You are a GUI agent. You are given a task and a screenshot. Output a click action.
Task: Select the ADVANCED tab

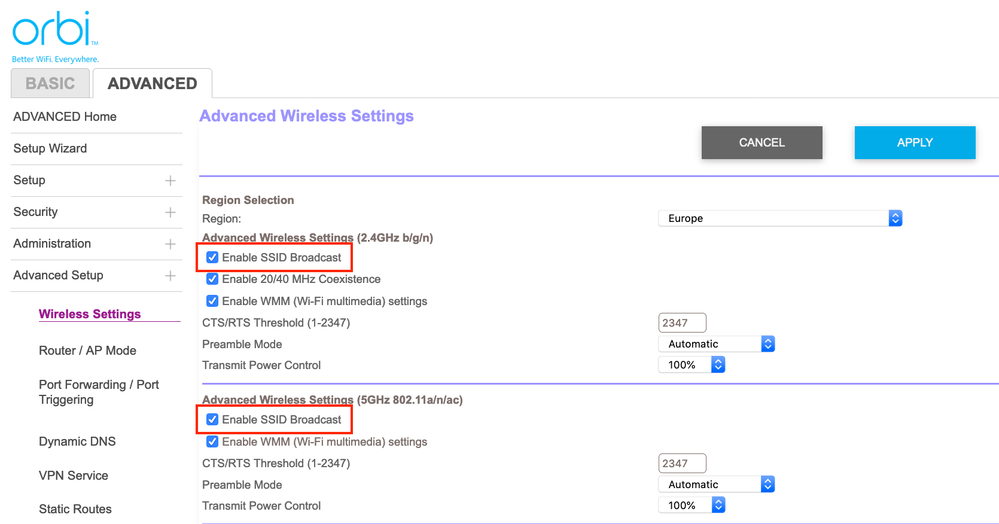pos(152,84)
